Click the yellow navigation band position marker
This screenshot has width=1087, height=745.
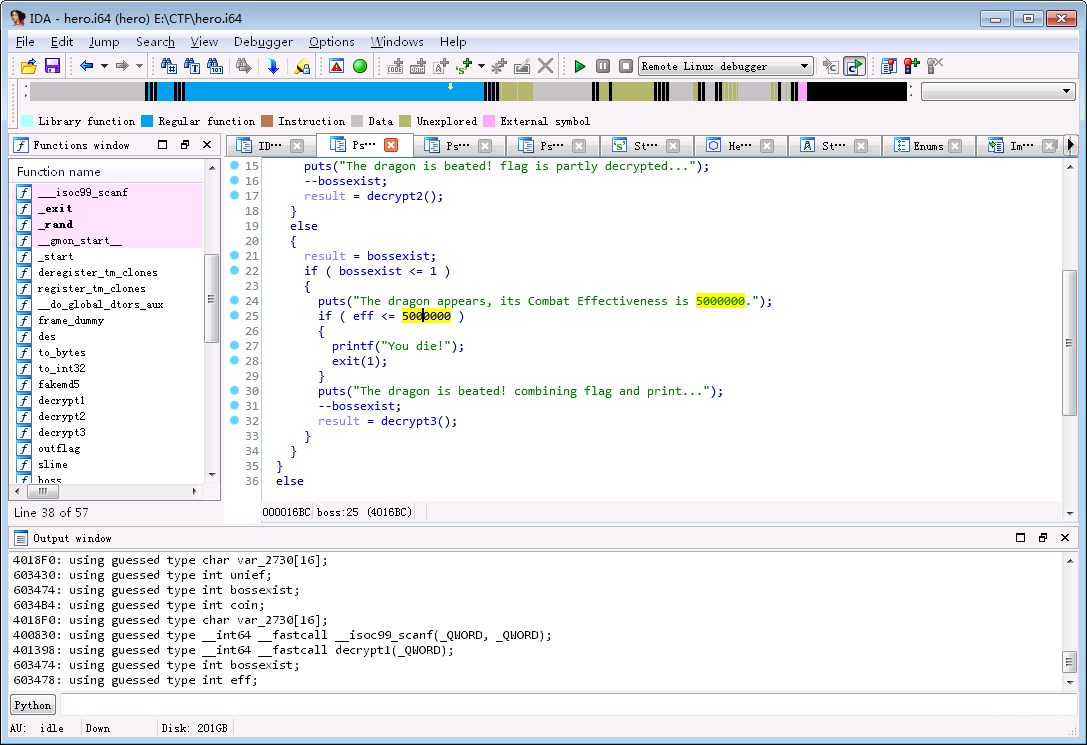[x=451, y=87]
